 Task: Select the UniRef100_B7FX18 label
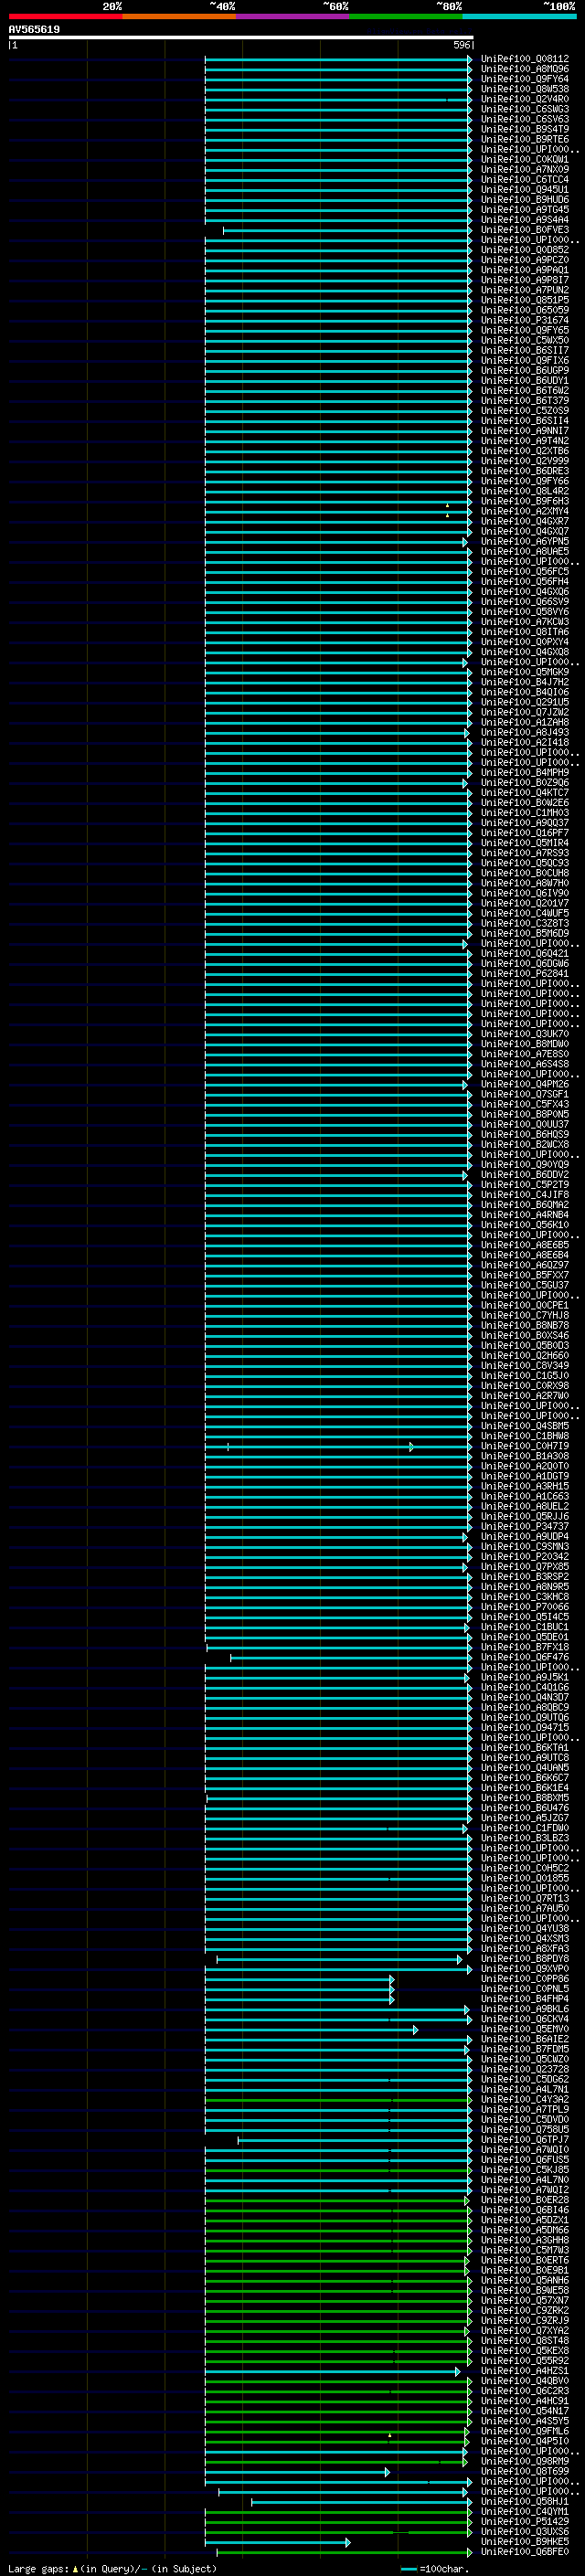coord(525,1647)
